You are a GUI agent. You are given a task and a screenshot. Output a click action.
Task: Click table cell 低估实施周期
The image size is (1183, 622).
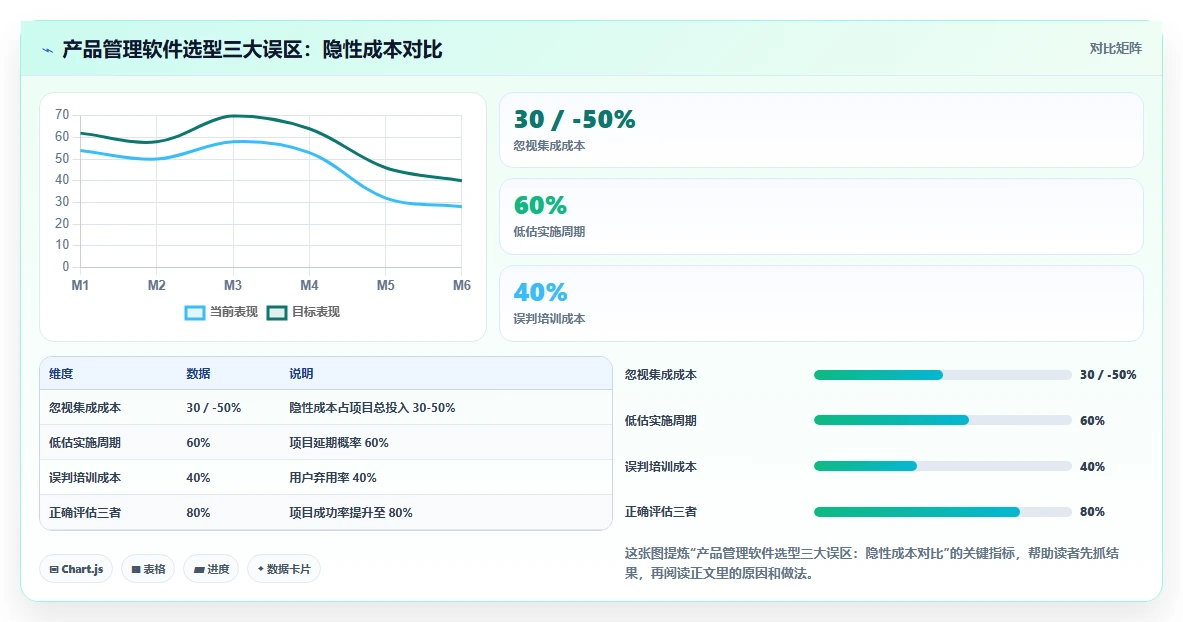coord(84,442)
